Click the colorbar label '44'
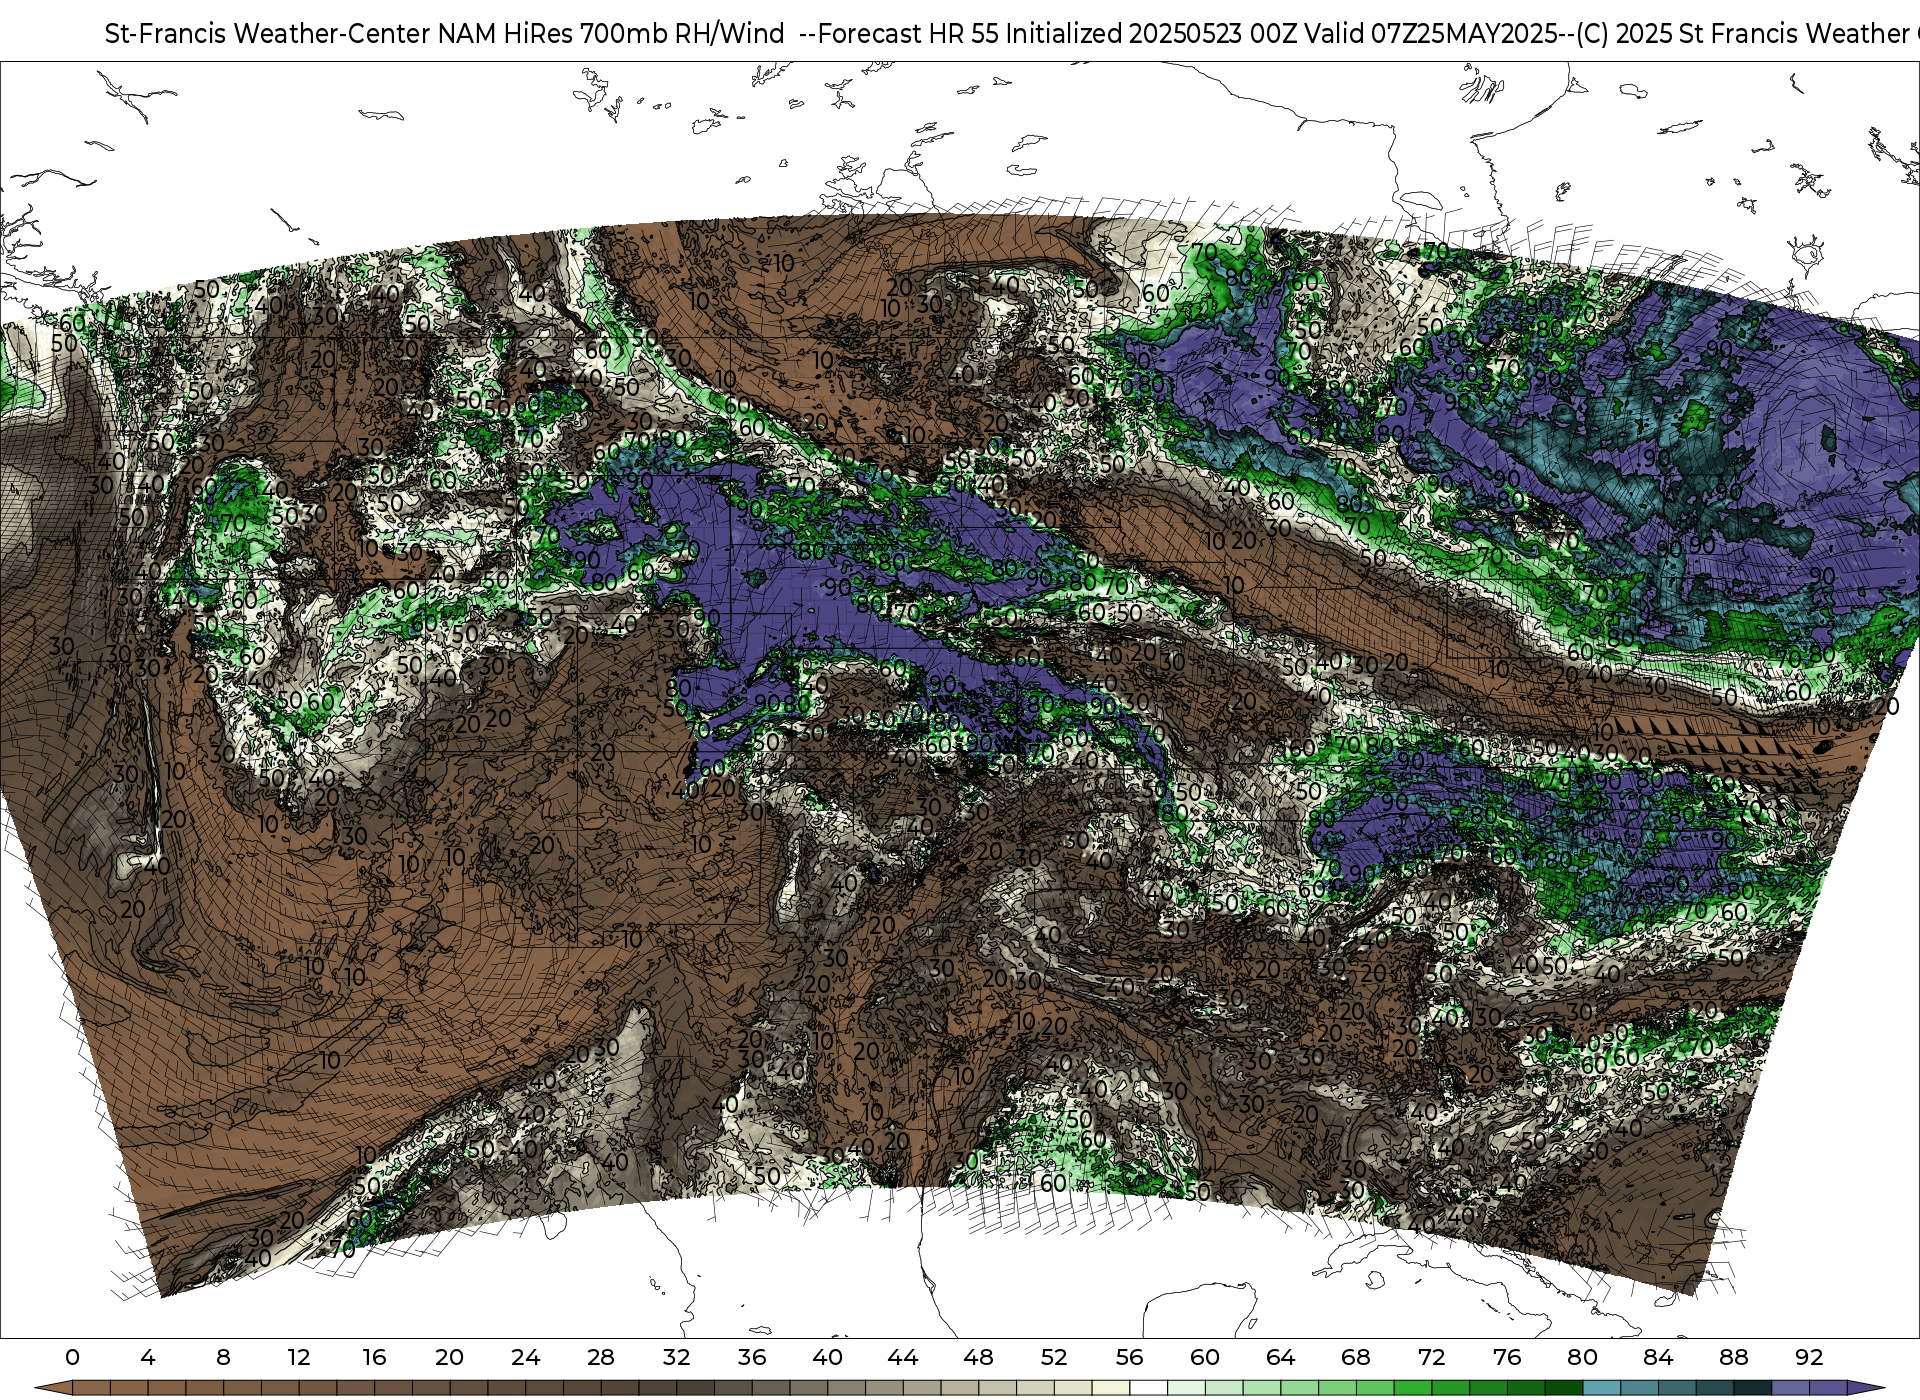The height and width of the screenshot is (1400, 1920). 903,1357
